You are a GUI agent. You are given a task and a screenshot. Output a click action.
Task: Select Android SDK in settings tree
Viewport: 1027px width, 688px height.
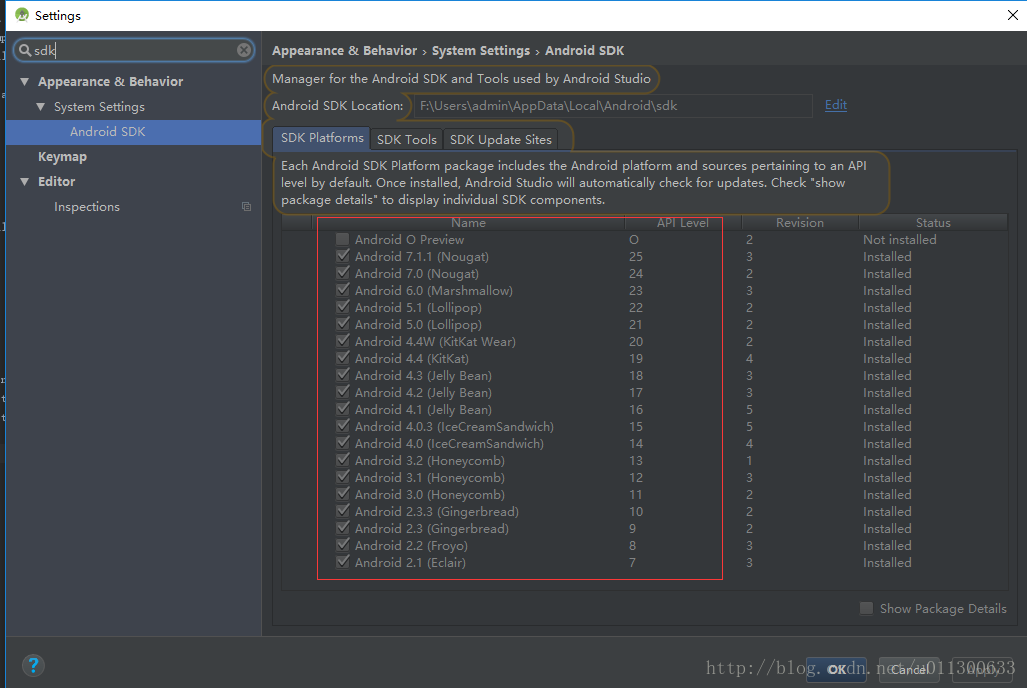click(133, 132)
